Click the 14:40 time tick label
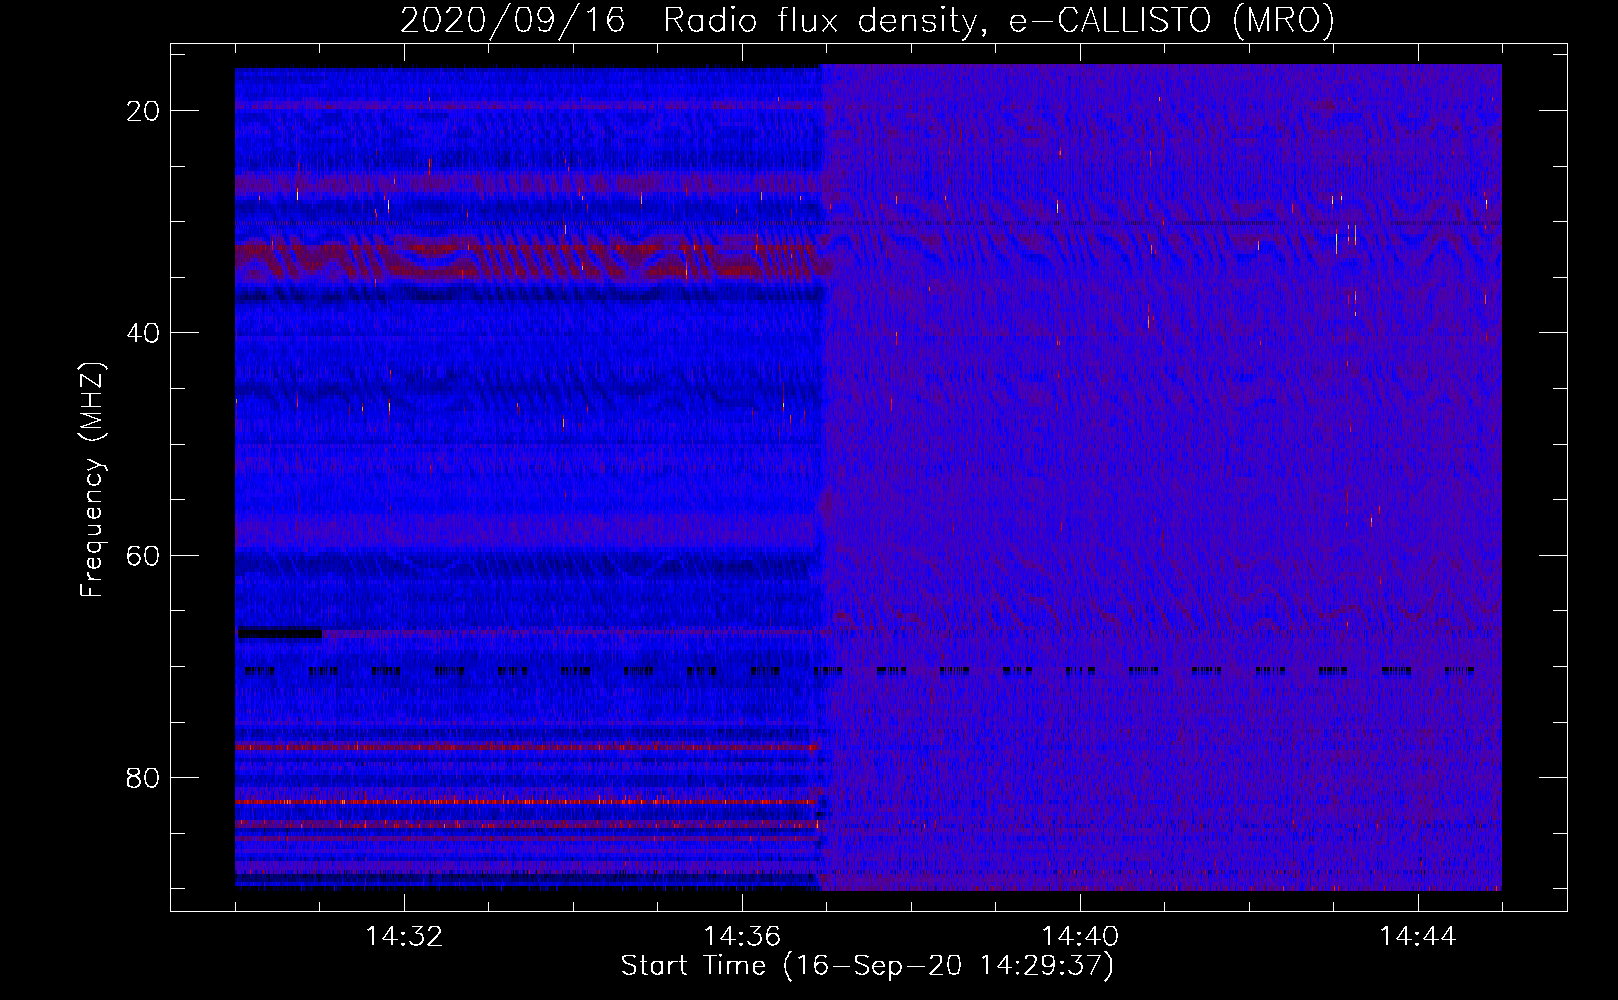The width and height of the screenshot is (1618, 1000). (1080, 937)
